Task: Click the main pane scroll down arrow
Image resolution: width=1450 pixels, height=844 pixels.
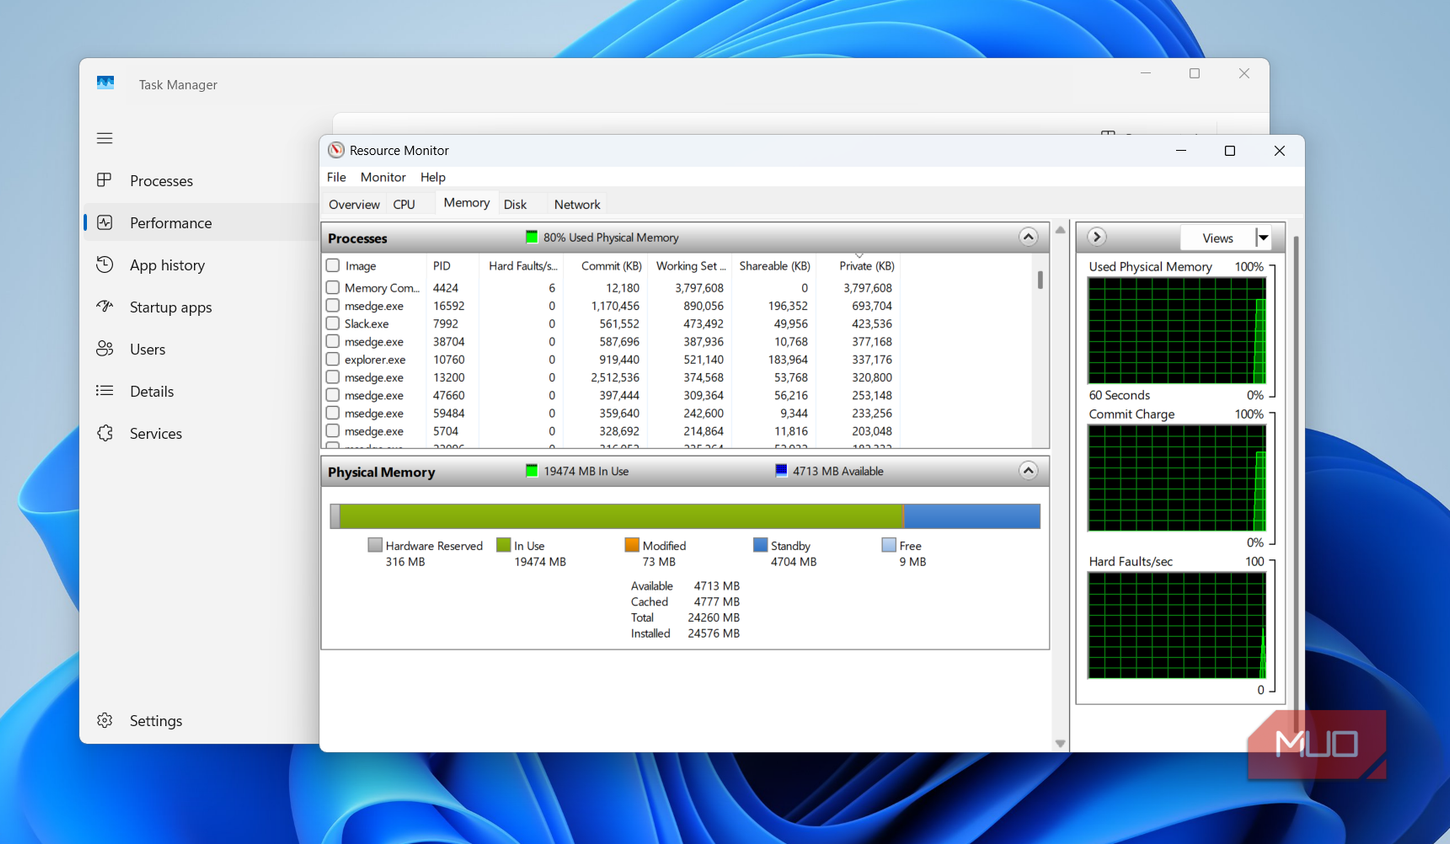Action: [x=1060, y=743]
